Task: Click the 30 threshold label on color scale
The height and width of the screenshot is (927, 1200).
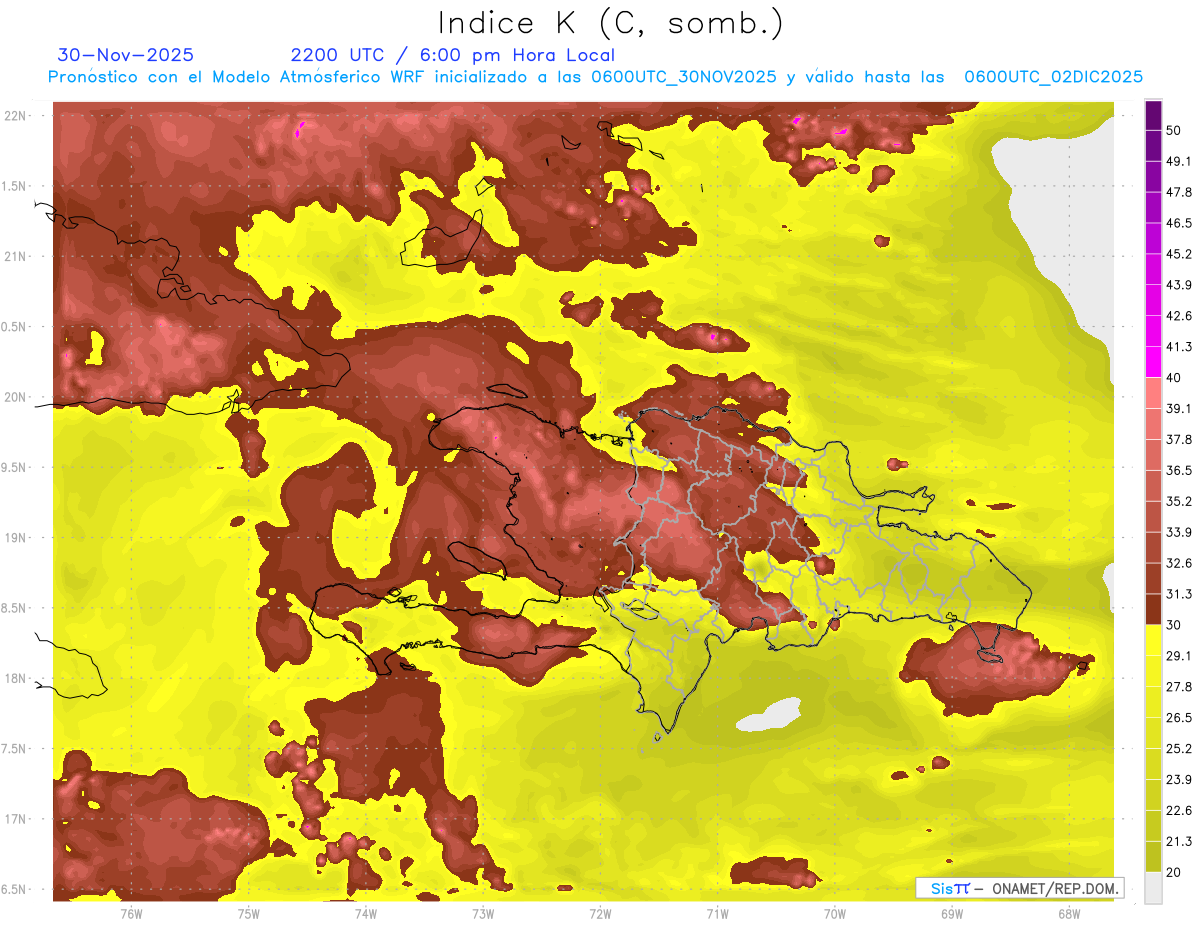Action: 1173,625
